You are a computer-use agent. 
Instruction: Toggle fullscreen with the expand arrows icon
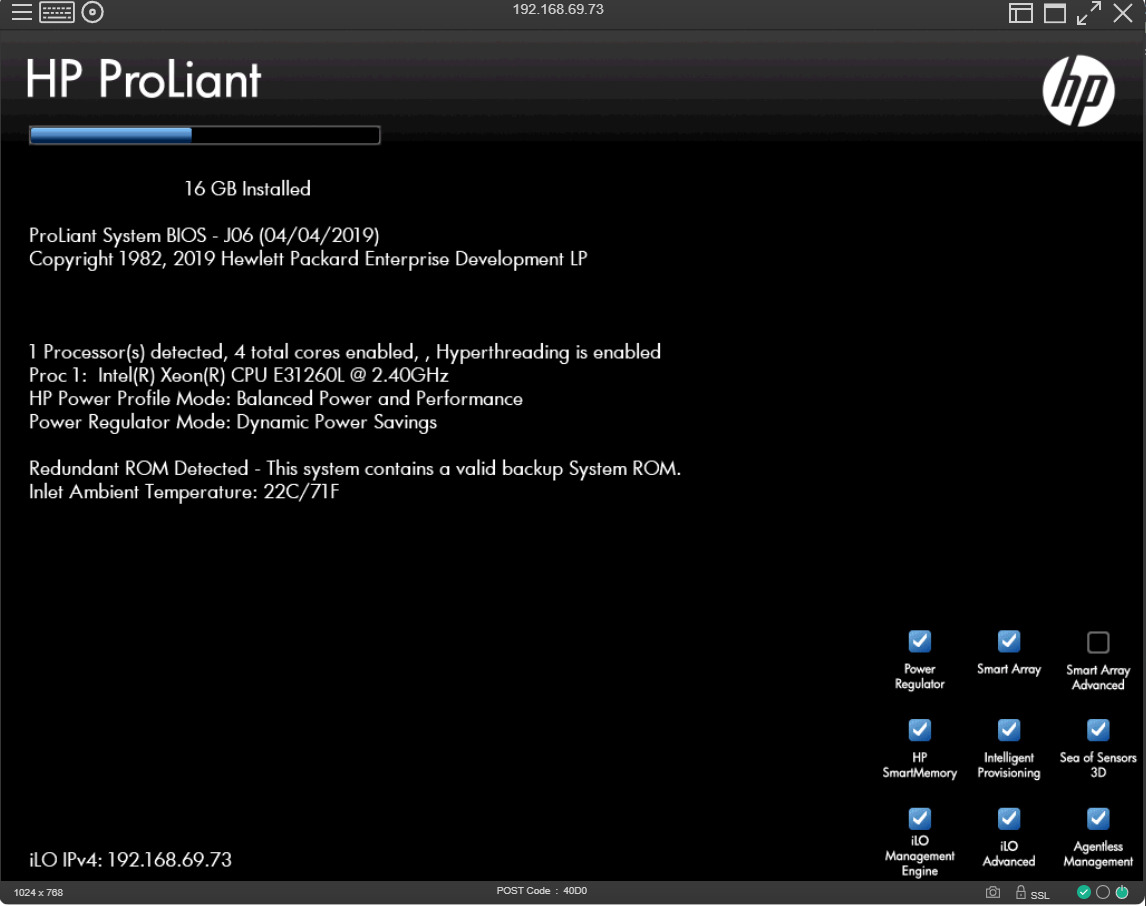pos(1089,12)
